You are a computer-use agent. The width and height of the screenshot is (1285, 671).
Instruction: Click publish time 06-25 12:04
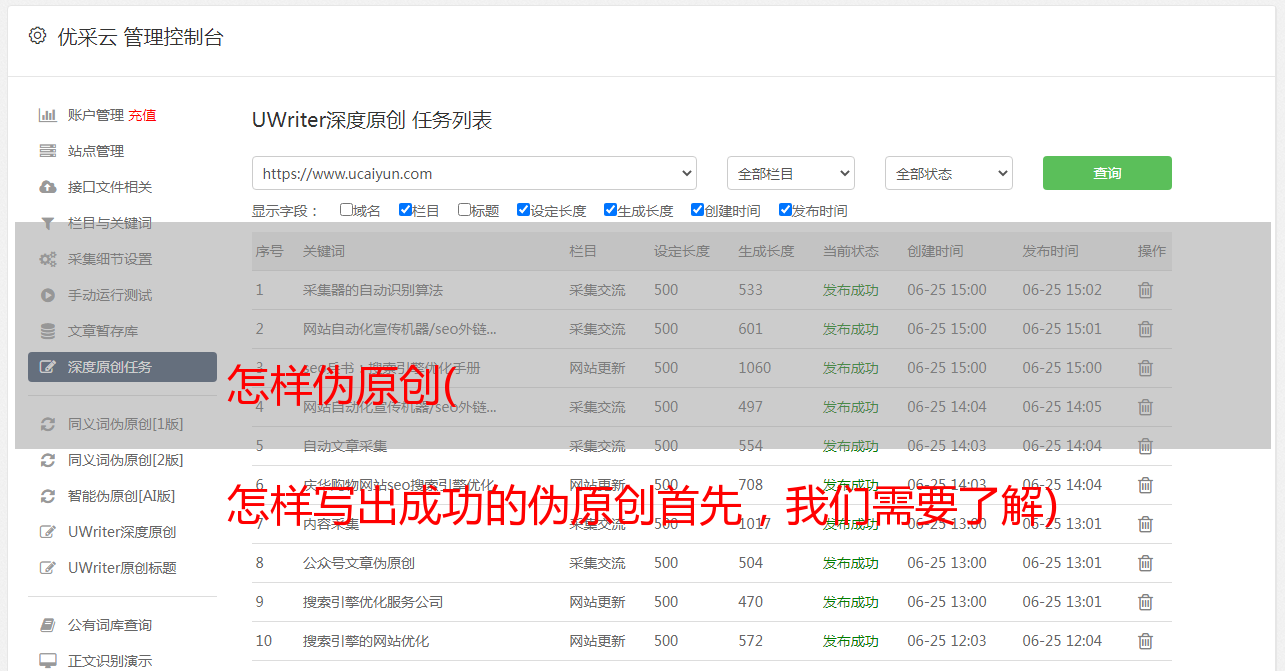1062,641
